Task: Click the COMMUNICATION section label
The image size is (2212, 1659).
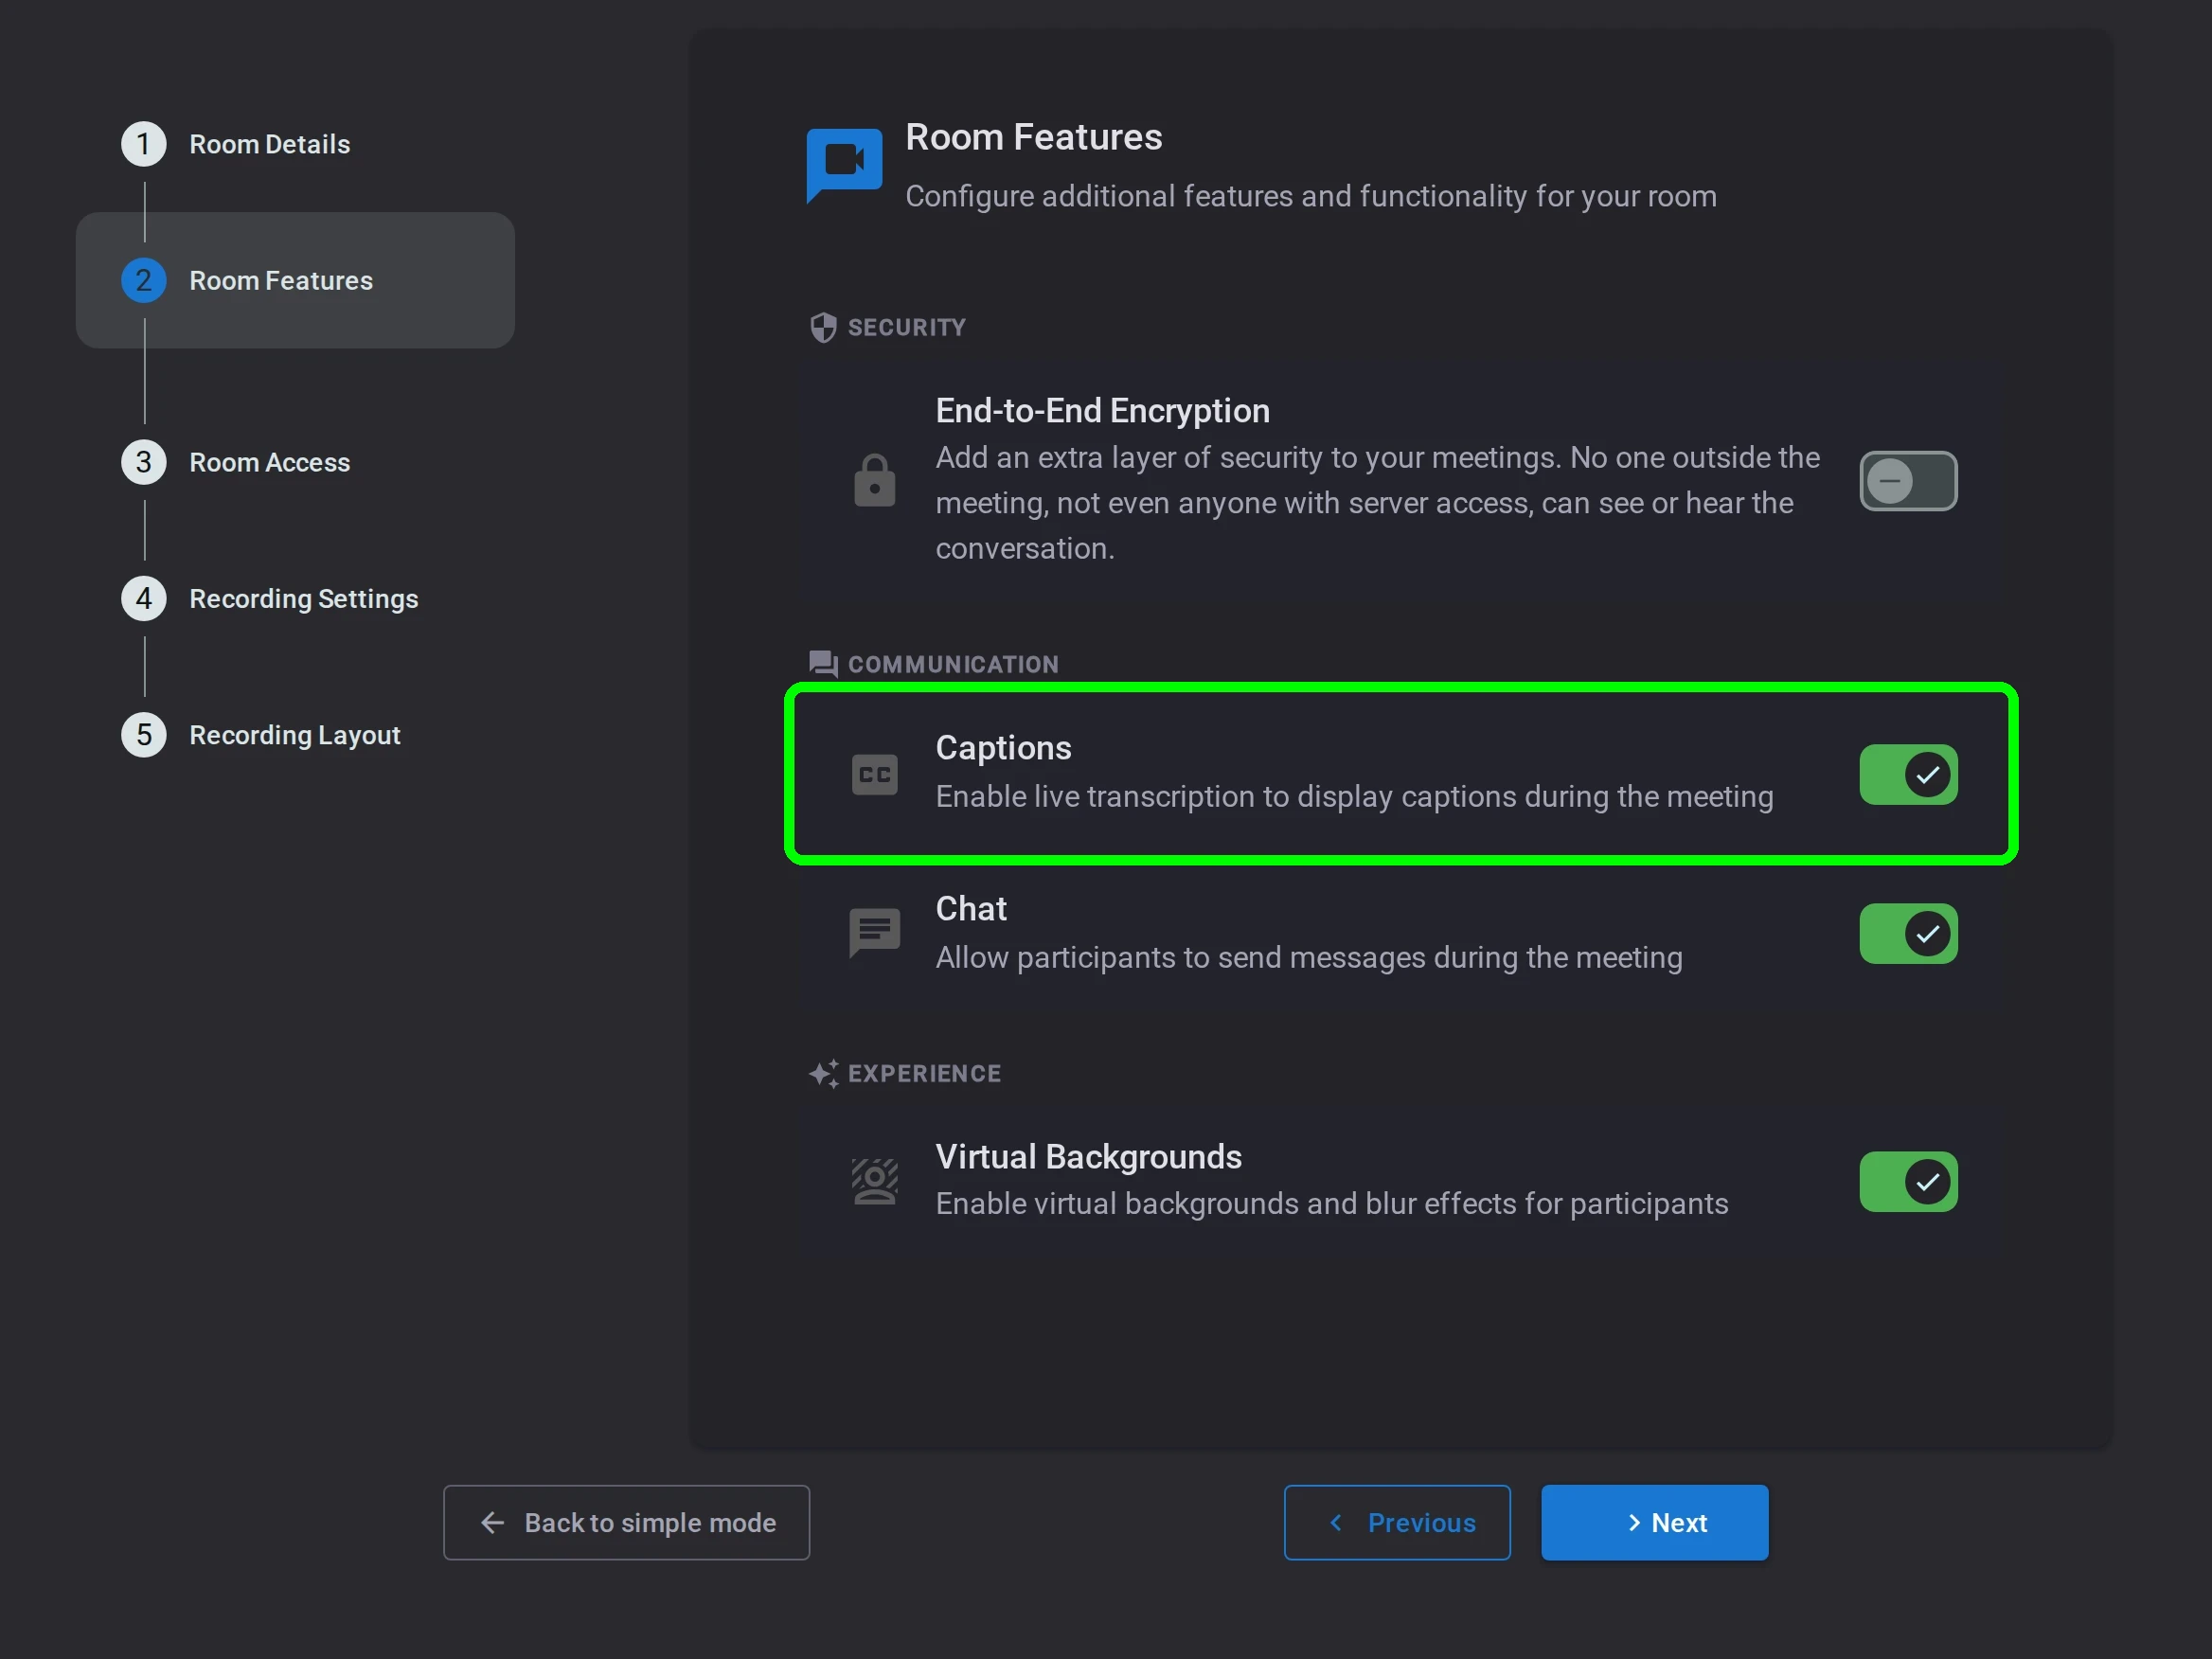Action: [x=953, y=664]
